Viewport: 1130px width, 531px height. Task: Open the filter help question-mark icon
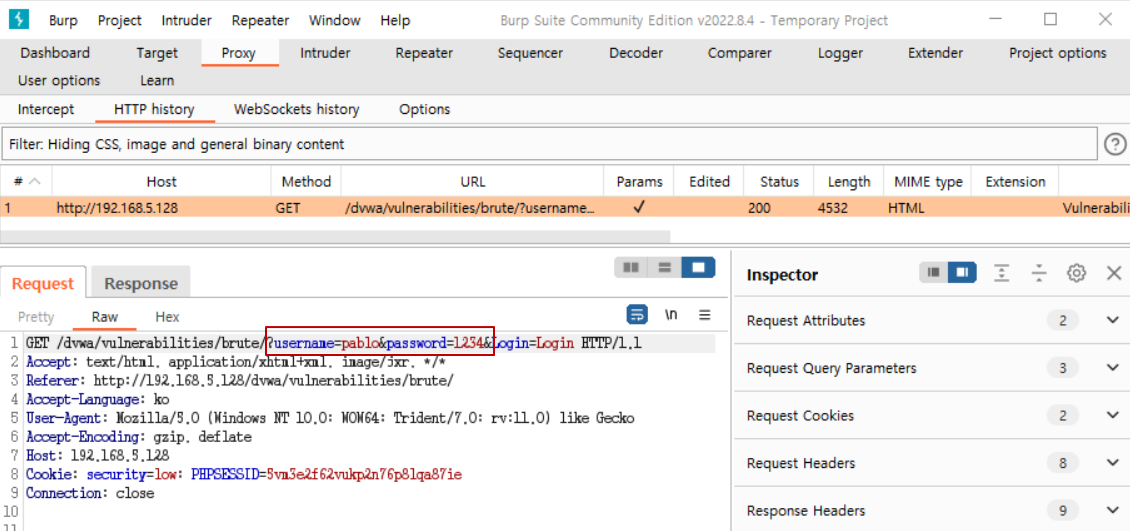[1115, 144]
